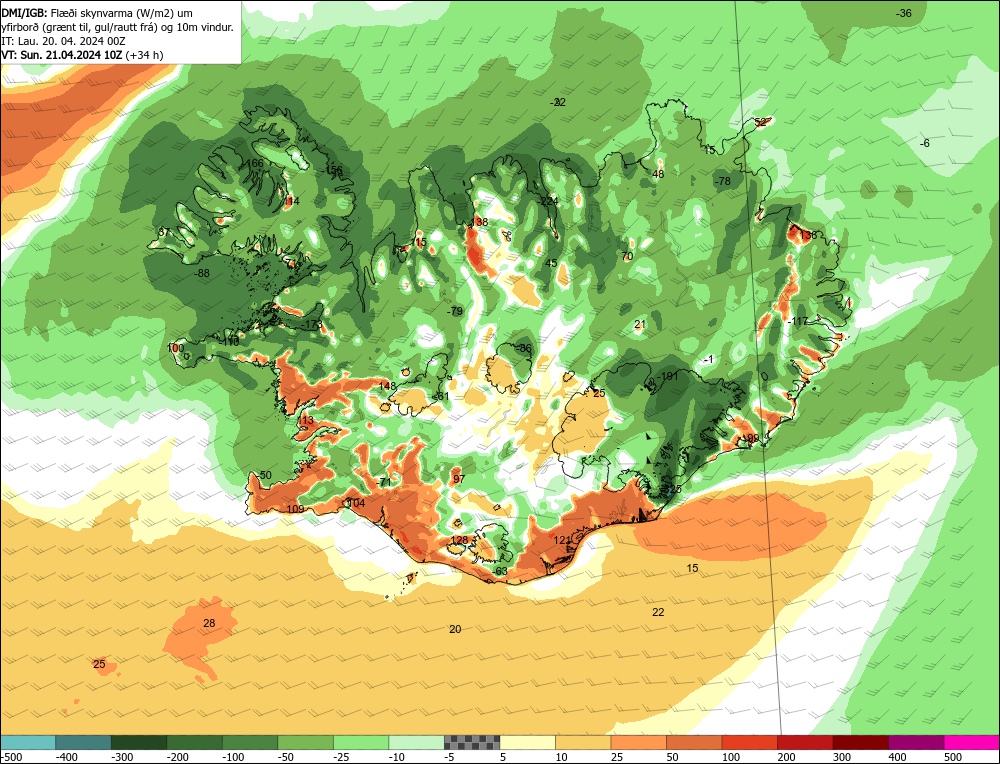Click the '70' value in the northeast interior

(627, 256)
